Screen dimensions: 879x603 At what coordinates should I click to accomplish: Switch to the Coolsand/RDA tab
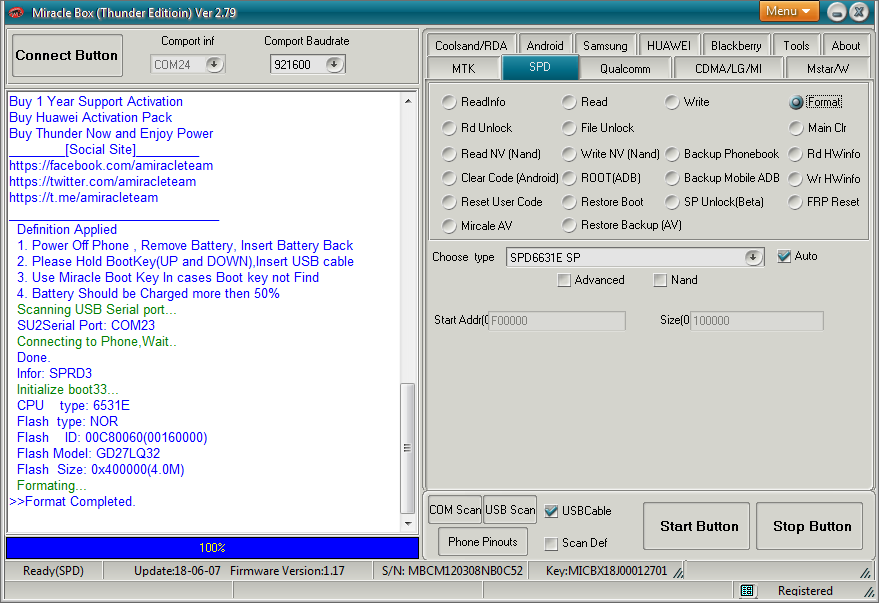(471, 45)
